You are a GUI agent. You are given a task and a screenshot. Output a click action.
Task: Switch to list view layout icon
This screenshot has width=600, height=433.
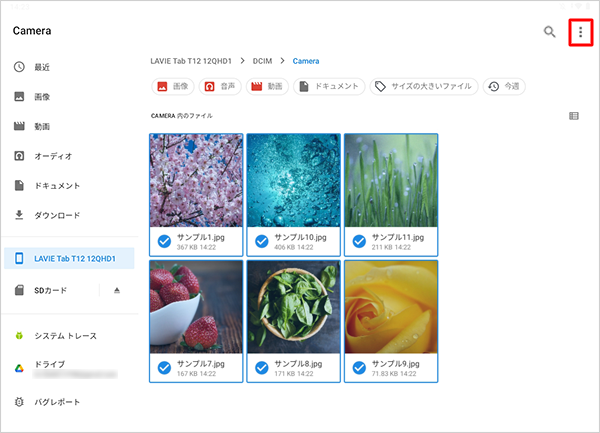[573, 116]
